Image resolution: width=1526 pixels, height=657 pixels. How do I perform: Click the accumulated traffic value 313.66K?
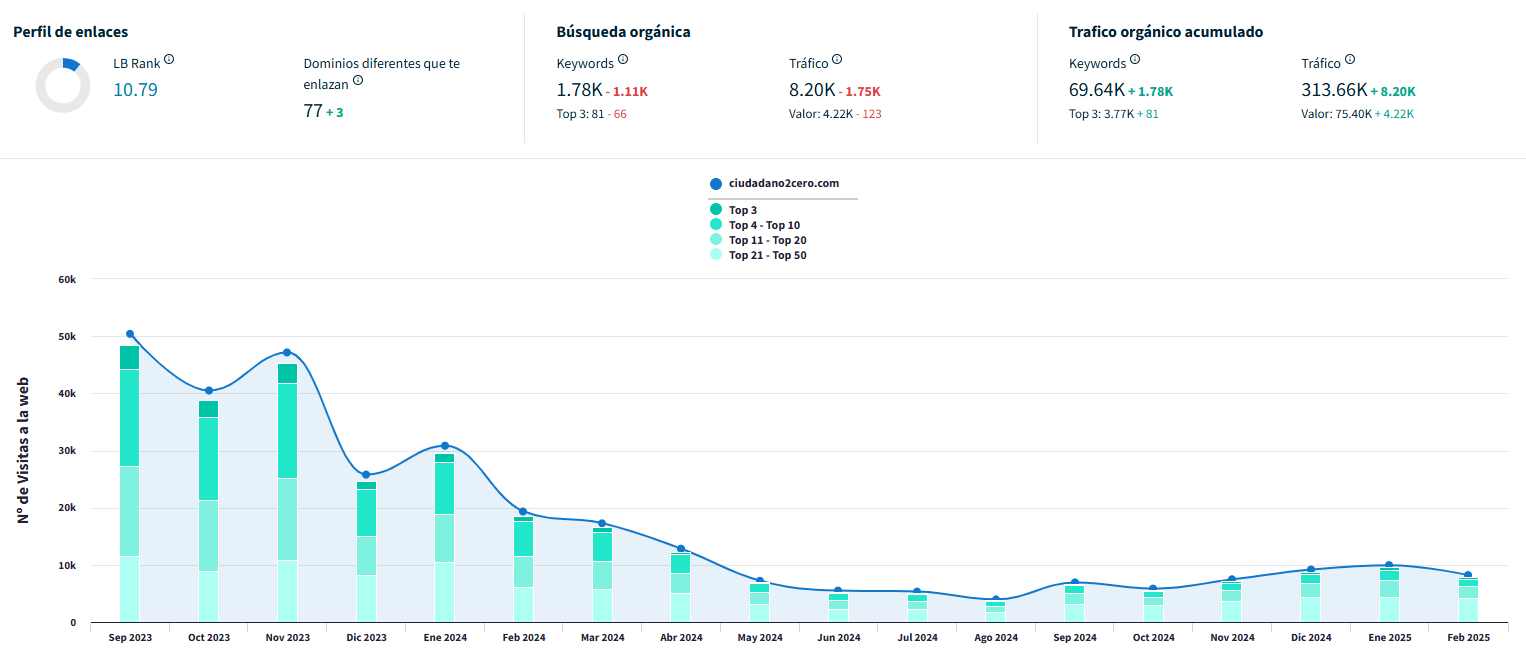click(1334, 90)
